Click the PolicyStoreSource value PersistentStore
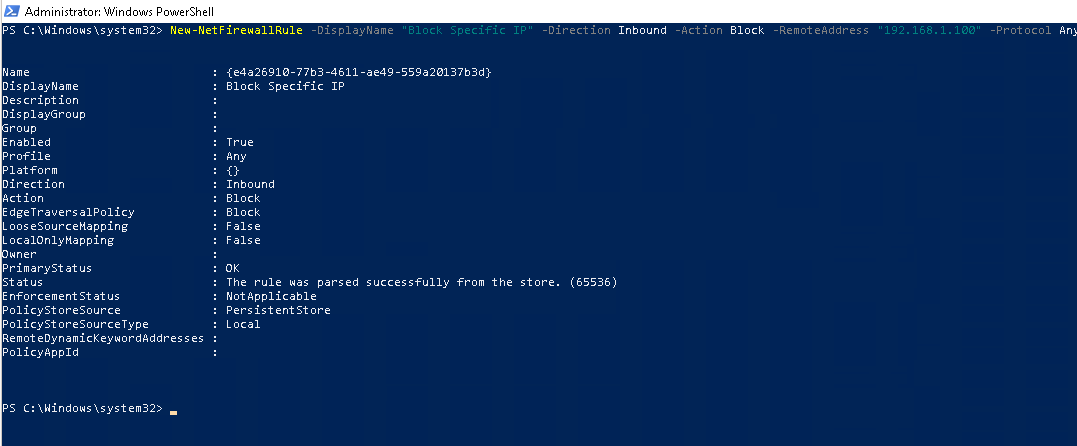The width and height of the screenshot is (1077, 446). [x=278, y=310]
